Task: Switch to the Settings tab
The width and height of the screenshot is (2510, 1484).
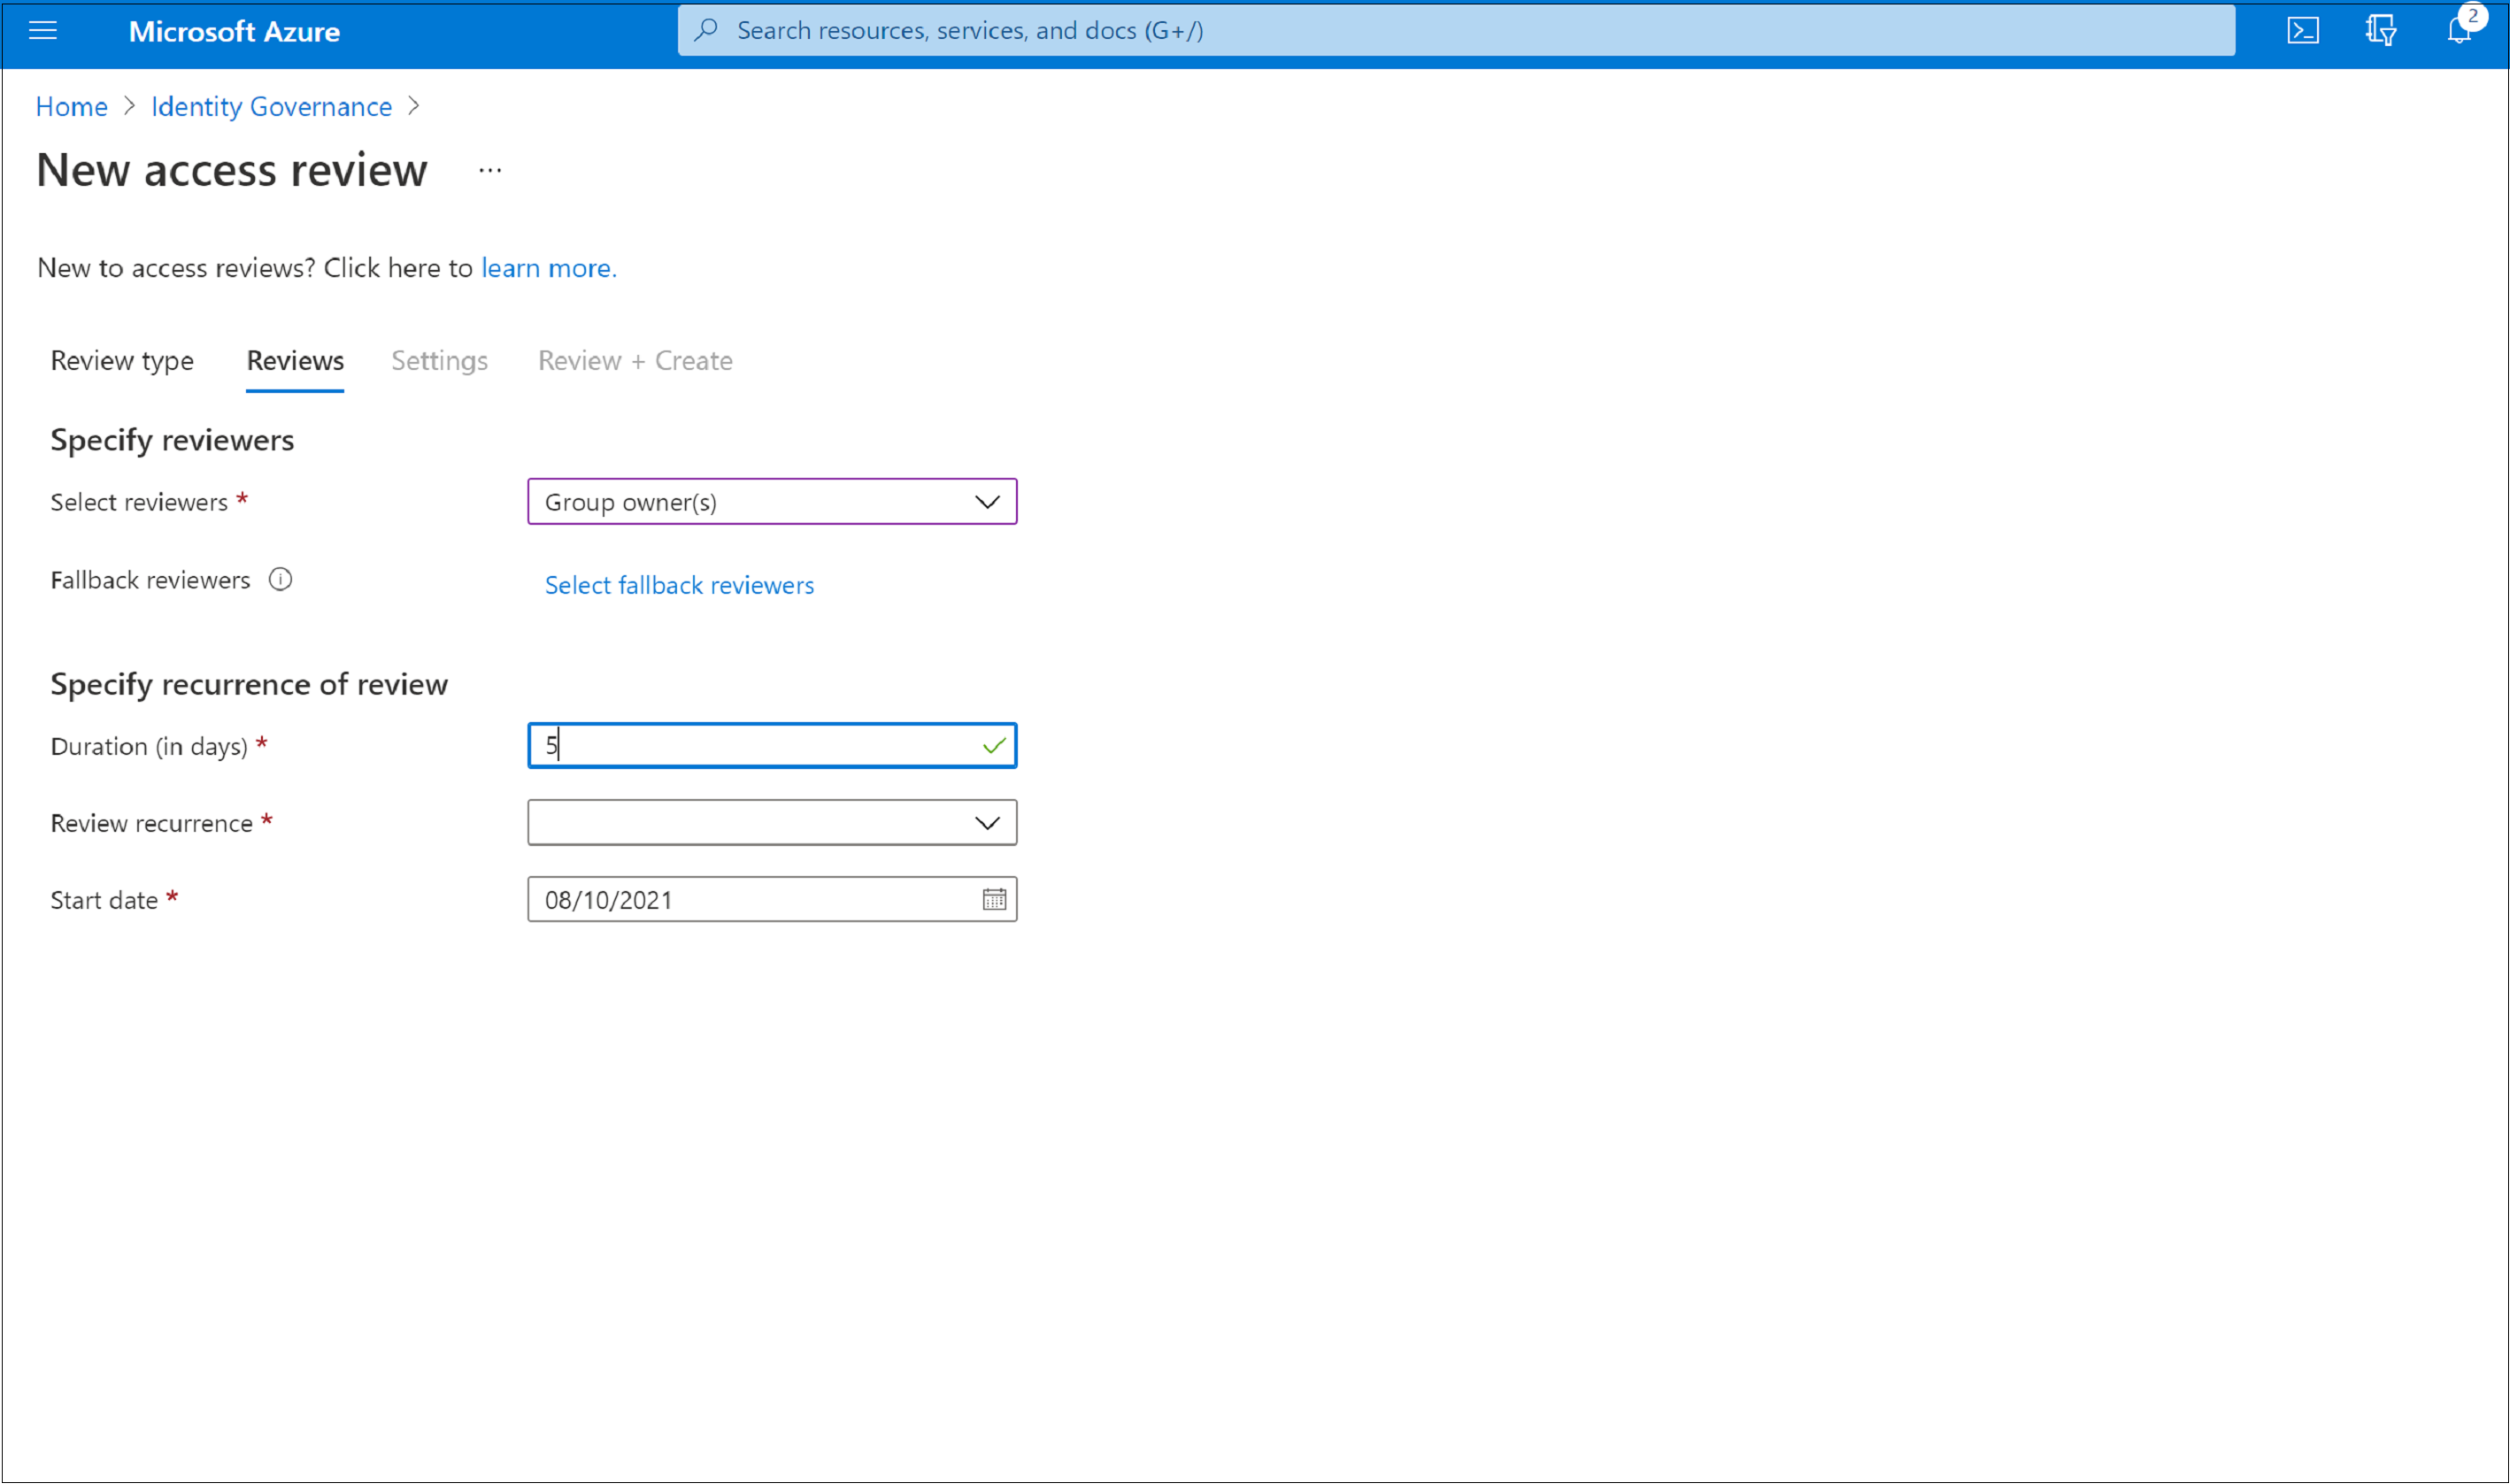Action: click(x=438, y=358)
